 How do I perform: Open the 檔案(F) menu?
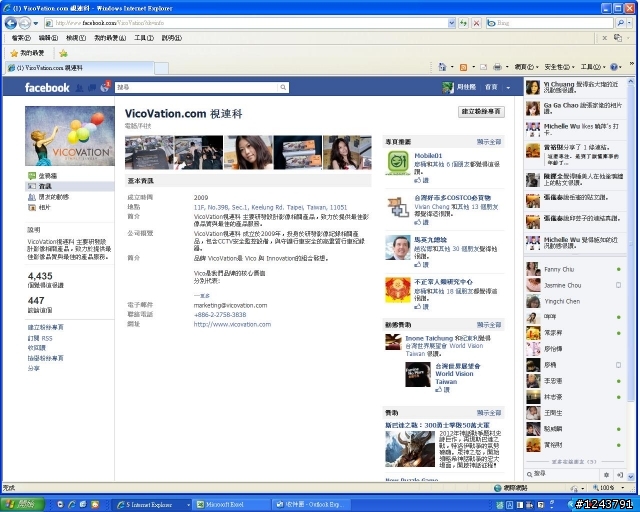21,38
